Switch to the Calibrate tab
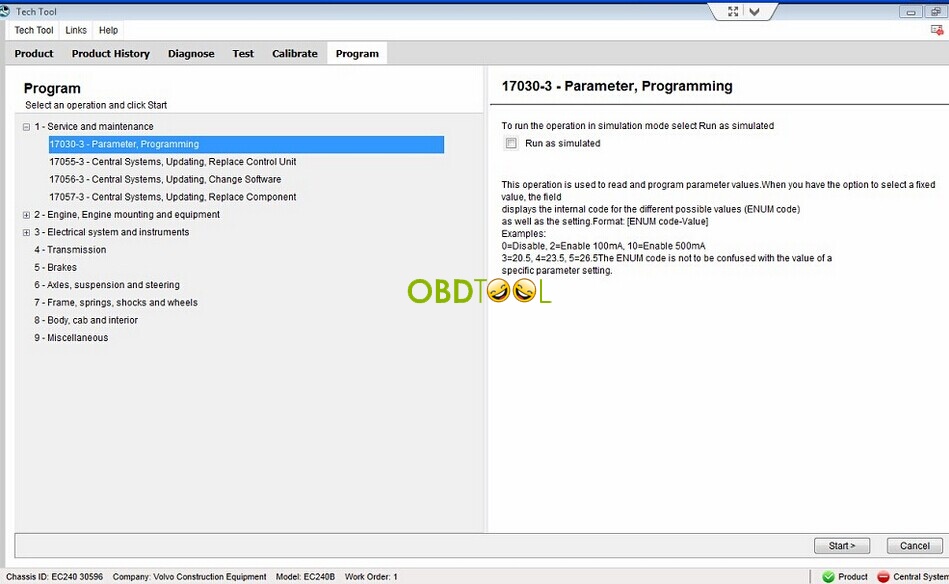The width and height of the screenshot is (949, 584). pyautogui.click(x=295, y=53)
